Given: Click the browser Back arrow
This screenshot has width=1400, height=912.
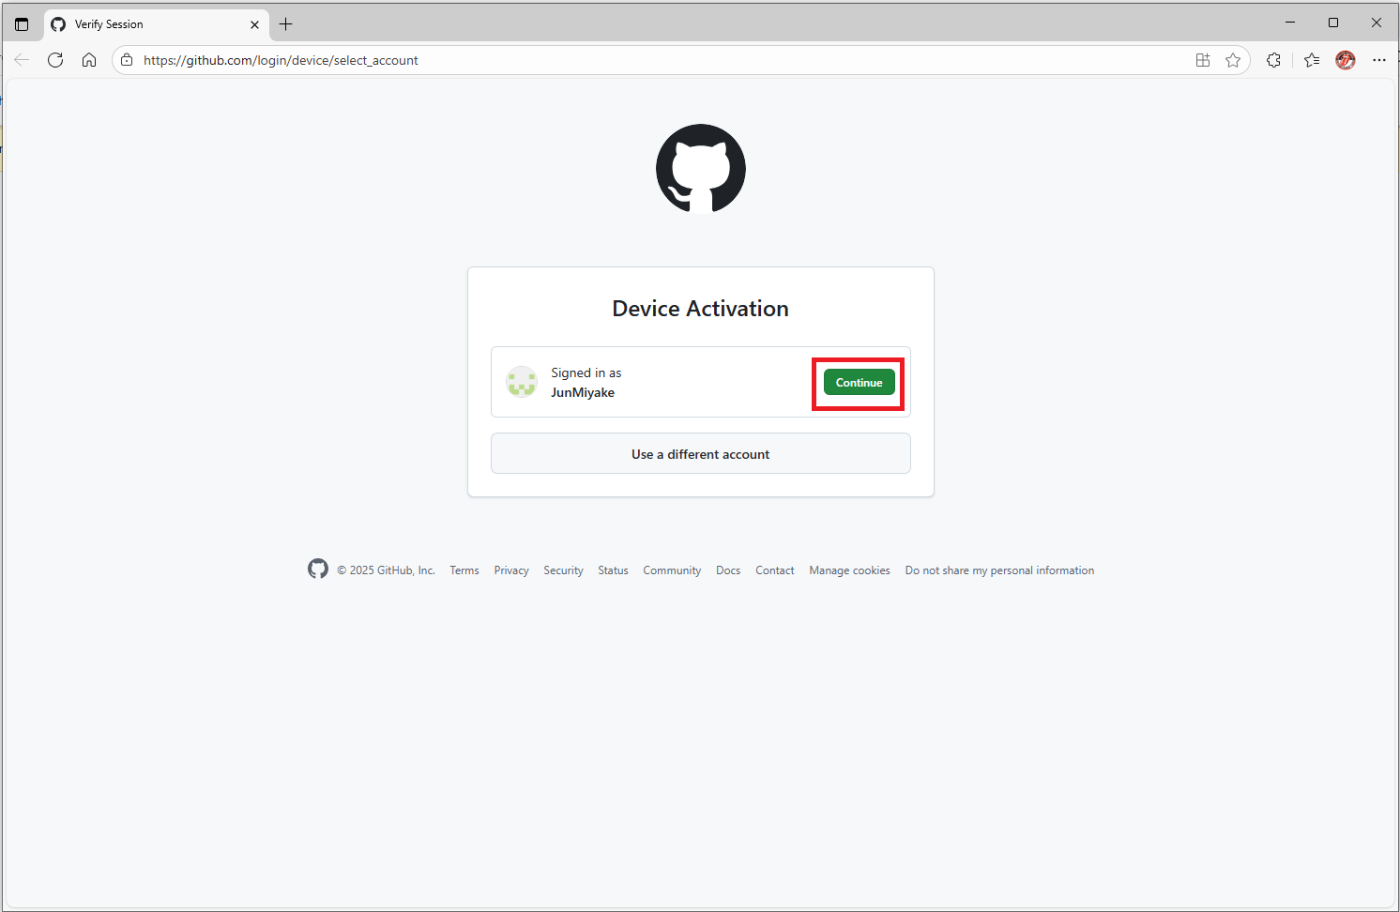Looking at the screenshot, I should click(22, 60).
